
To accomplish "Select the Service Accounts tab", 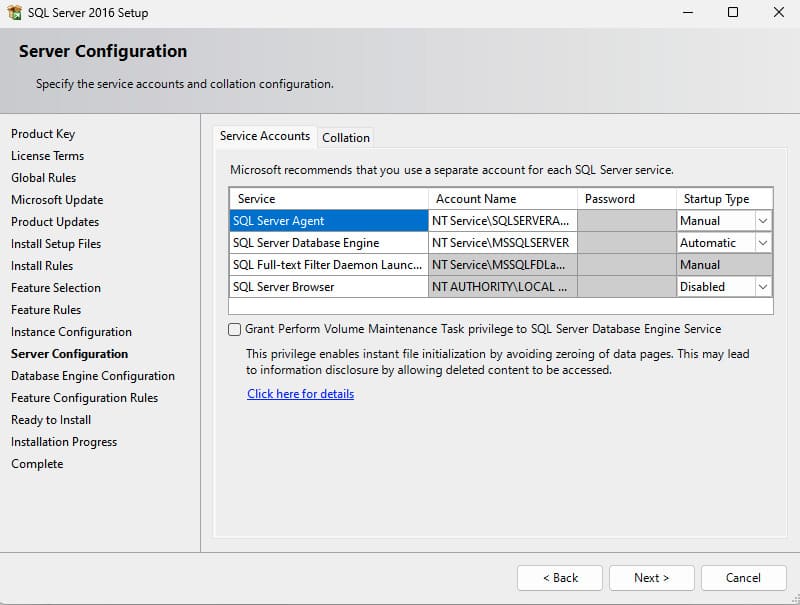I will tap(265, 136).
